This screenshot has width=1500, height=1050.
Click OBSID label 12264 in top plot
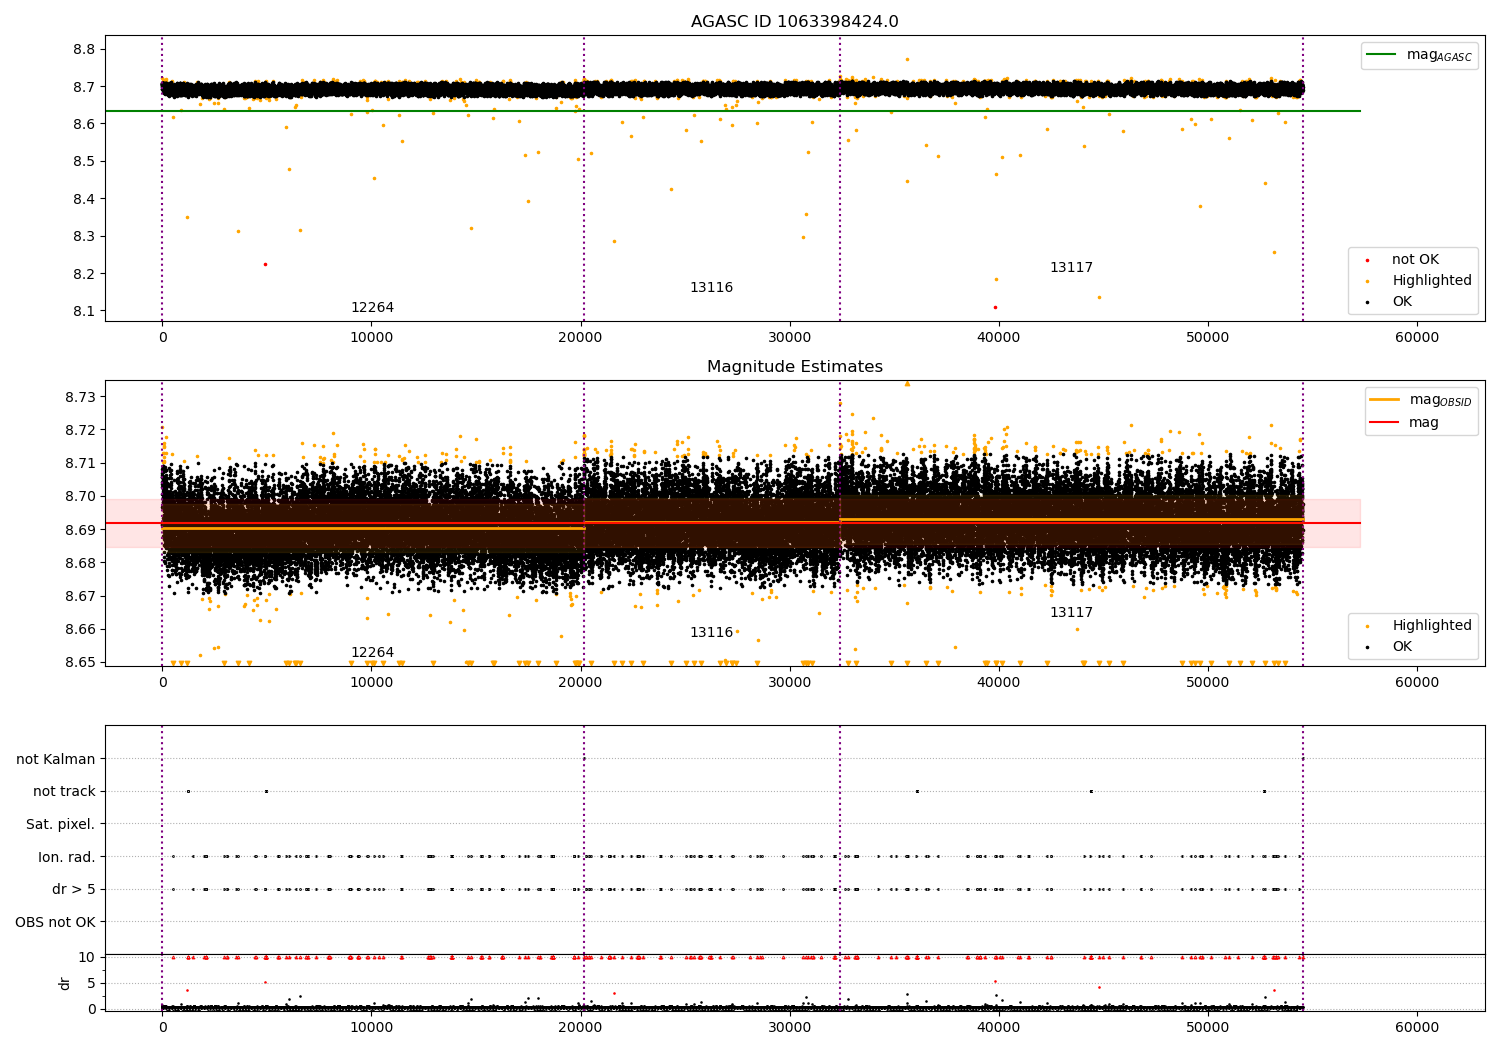pos(372,308)
